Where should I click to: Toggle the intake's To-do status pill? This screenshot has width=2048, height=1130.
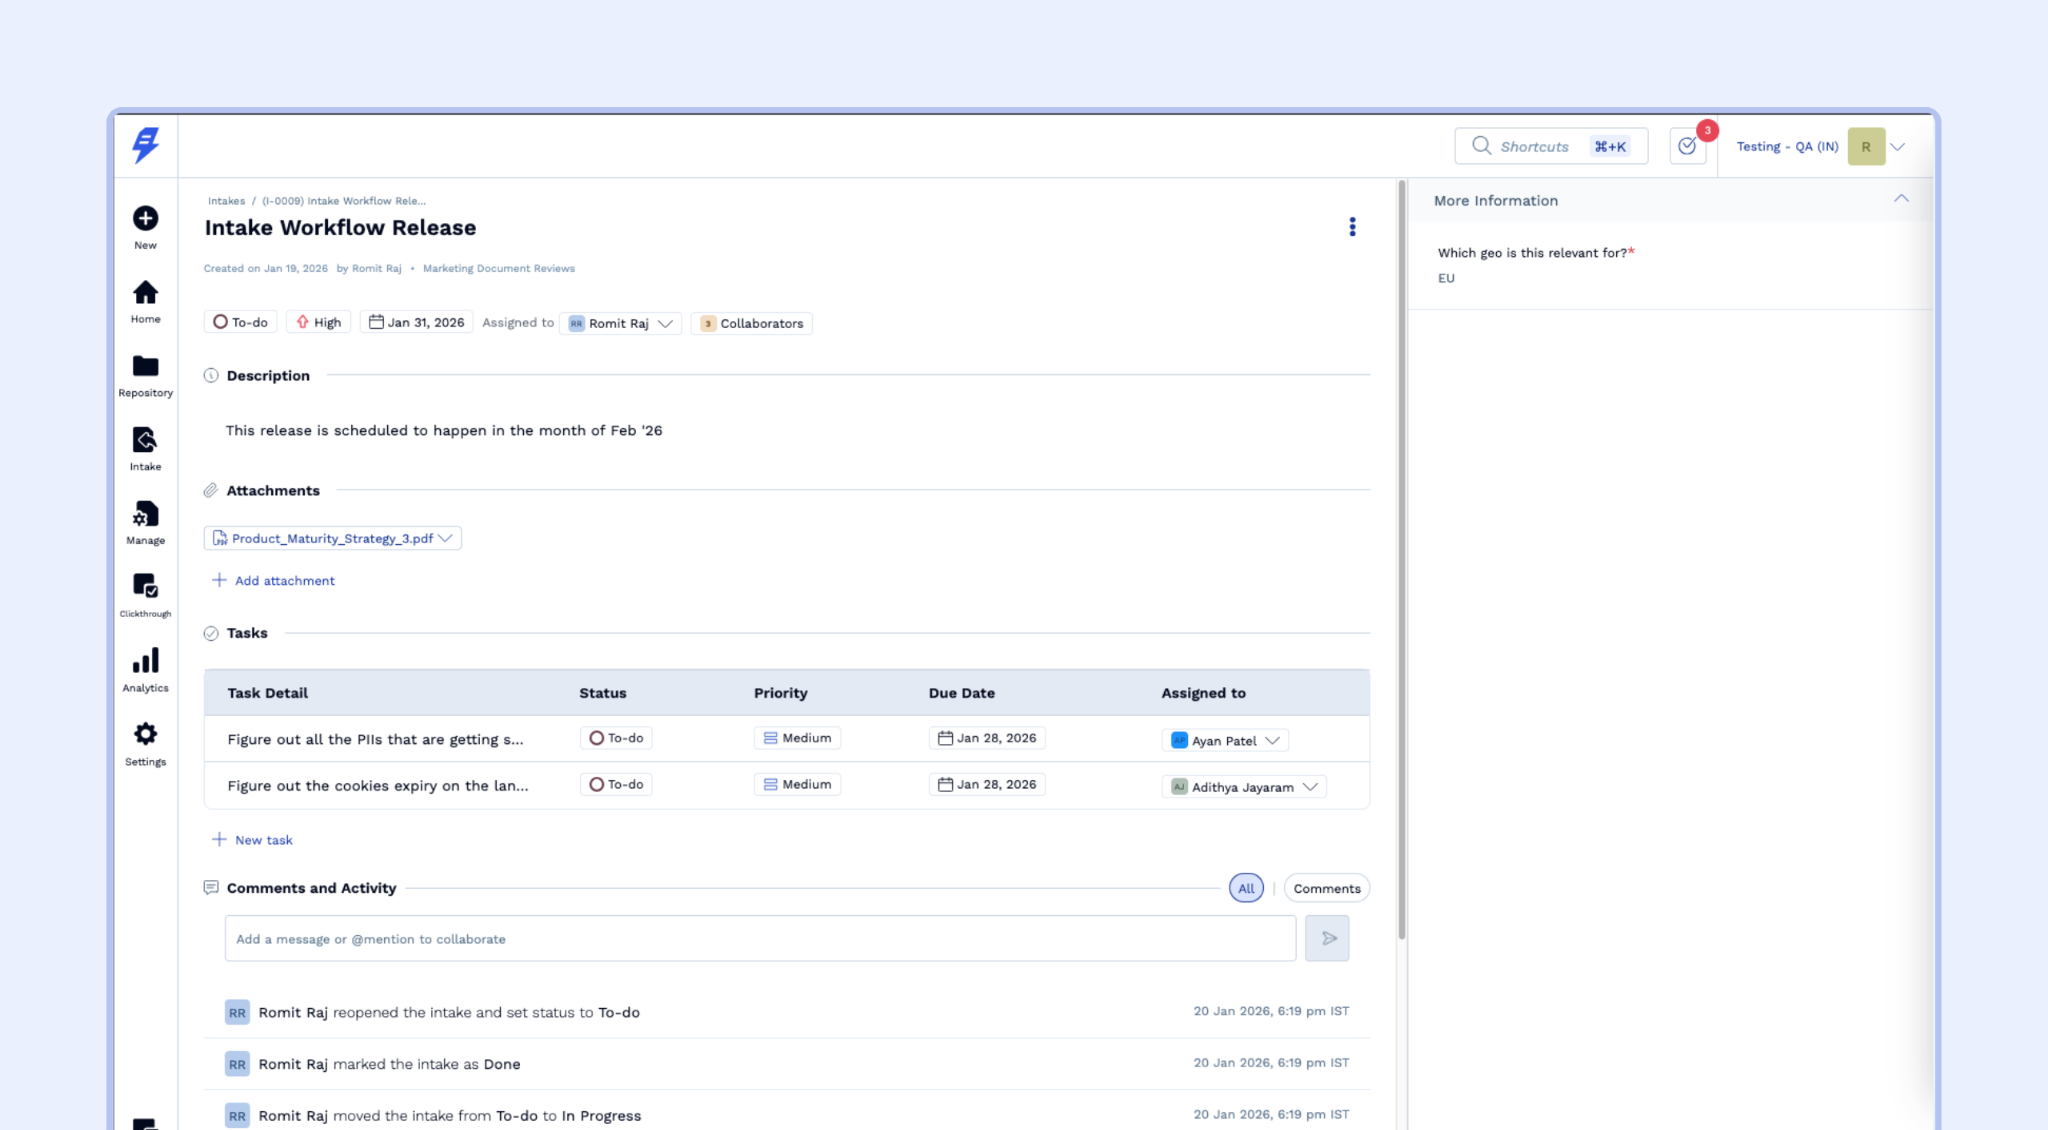(241, 323)
